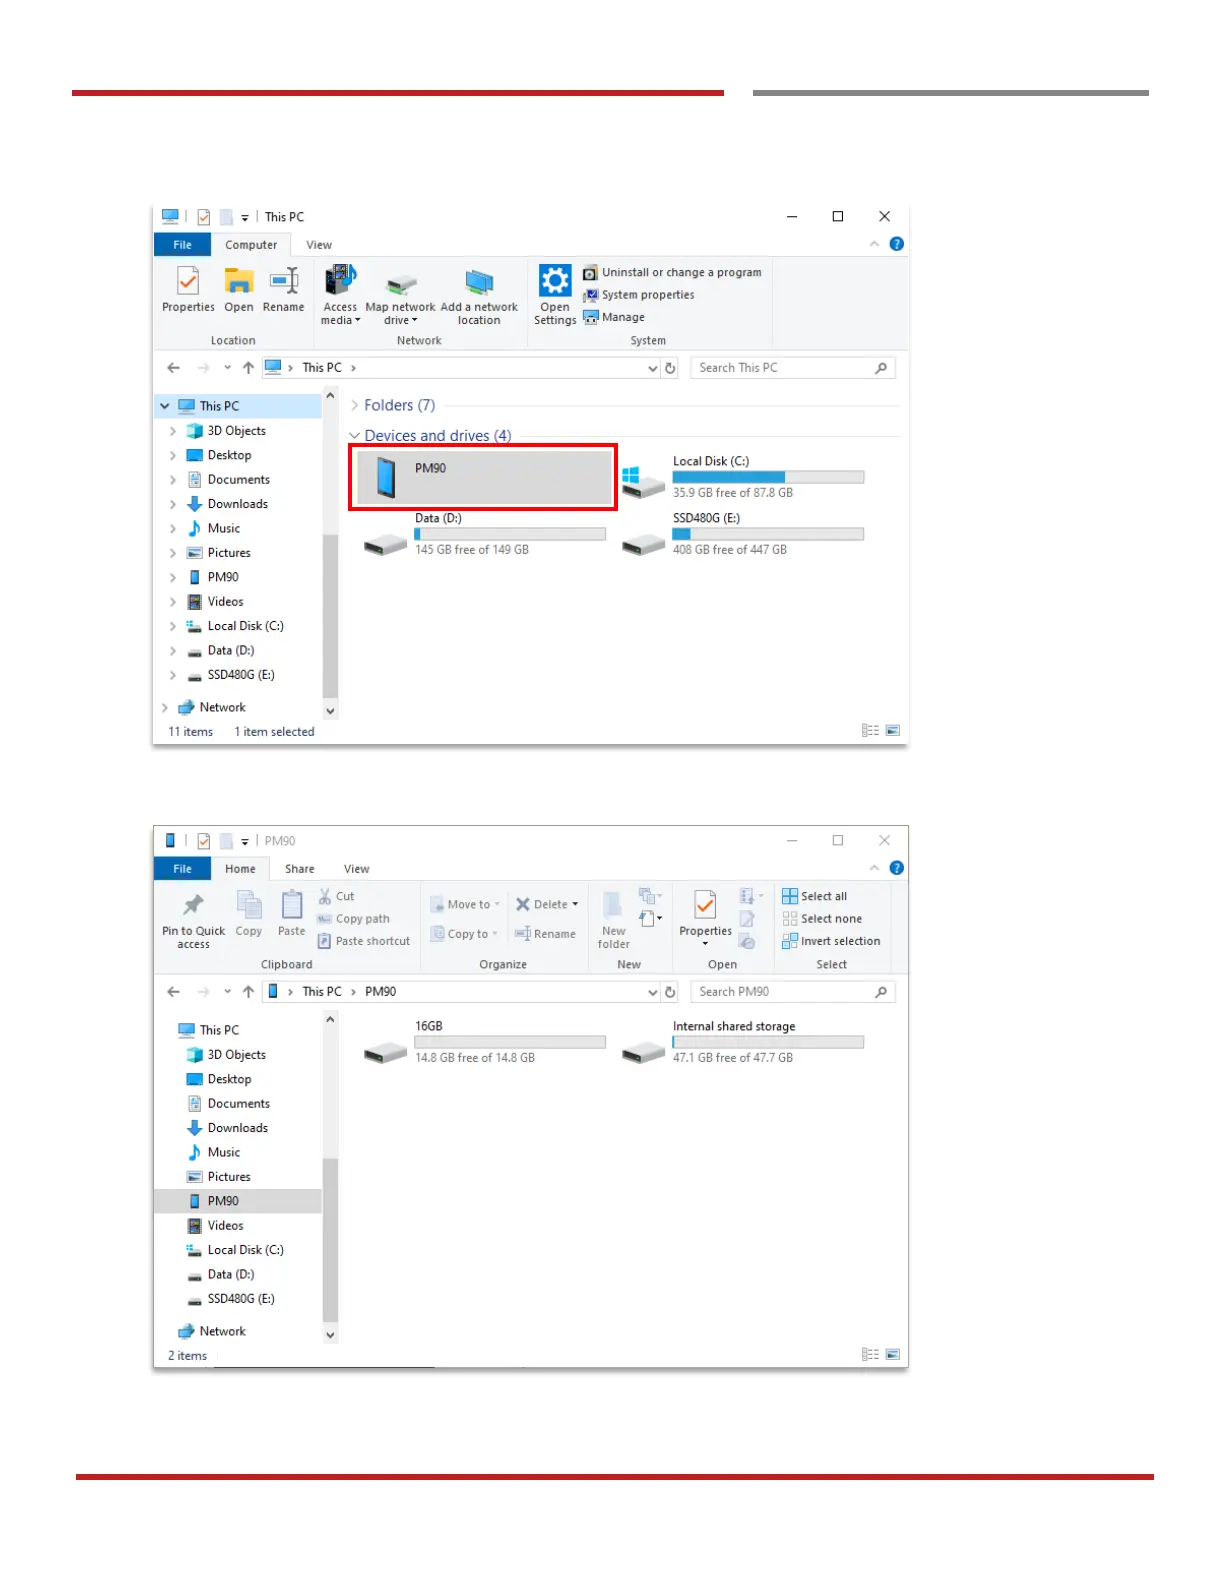The width and height of the screenshot is (1224, 1584).
Task: Go up one level in This PC window
Action: point(248,368)
